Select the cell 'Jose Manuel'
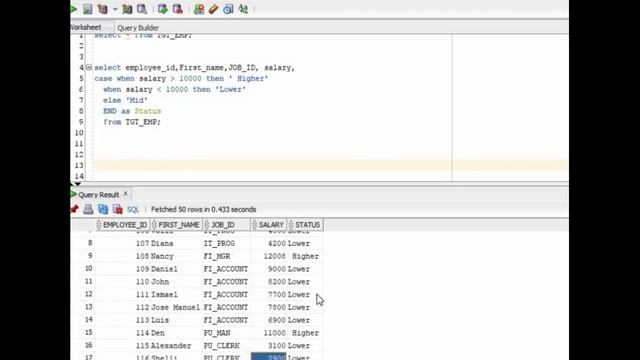640x360 pixels. click(x=176, y=307)
